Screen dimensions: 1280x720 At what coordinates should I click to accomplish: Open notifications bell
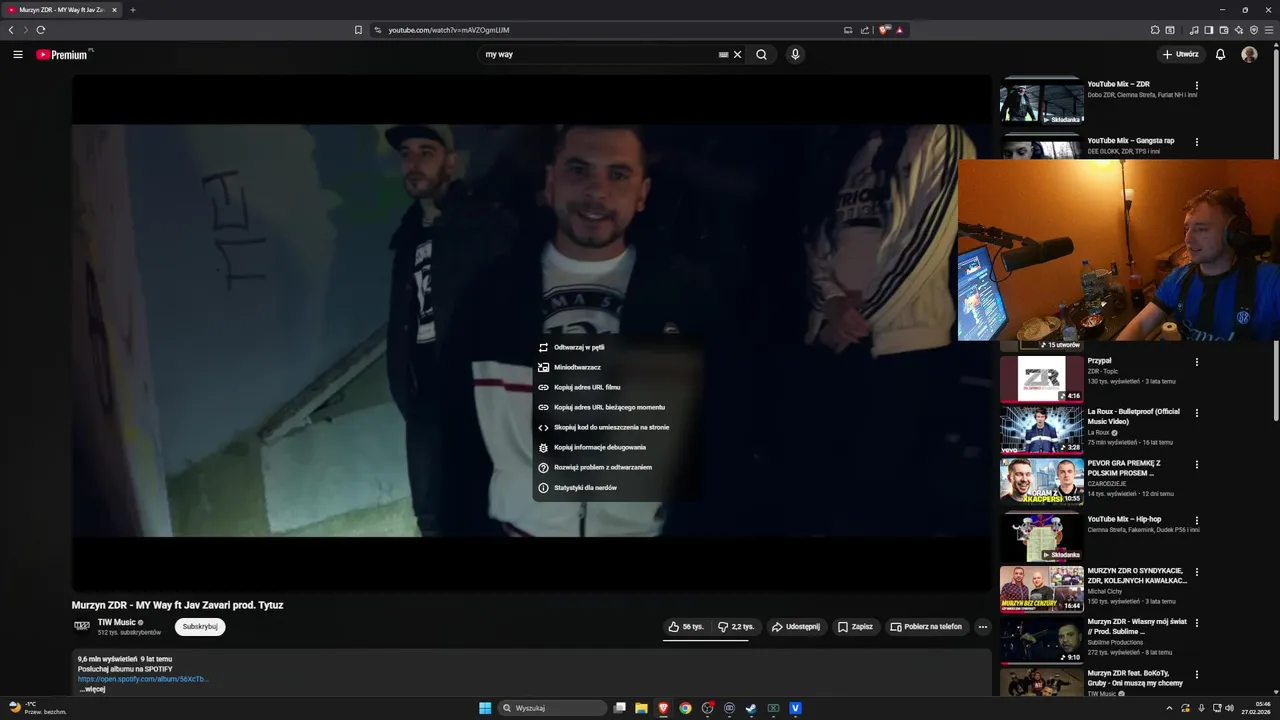(x=1220, y=55)
